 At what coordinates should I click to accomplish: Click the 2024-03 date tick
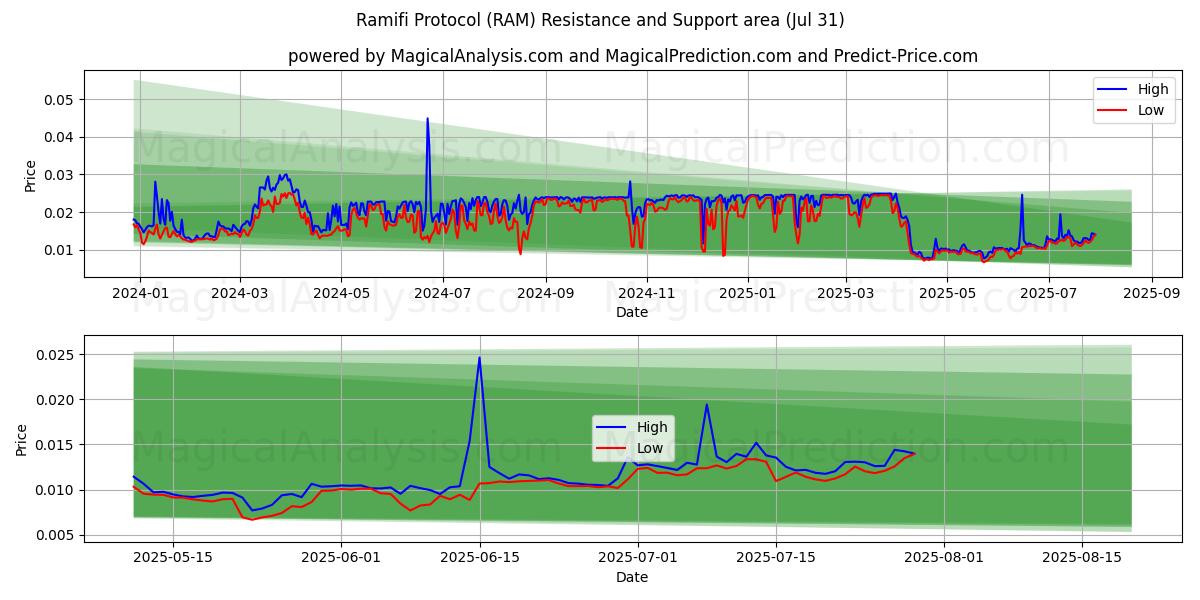(239, 293)
